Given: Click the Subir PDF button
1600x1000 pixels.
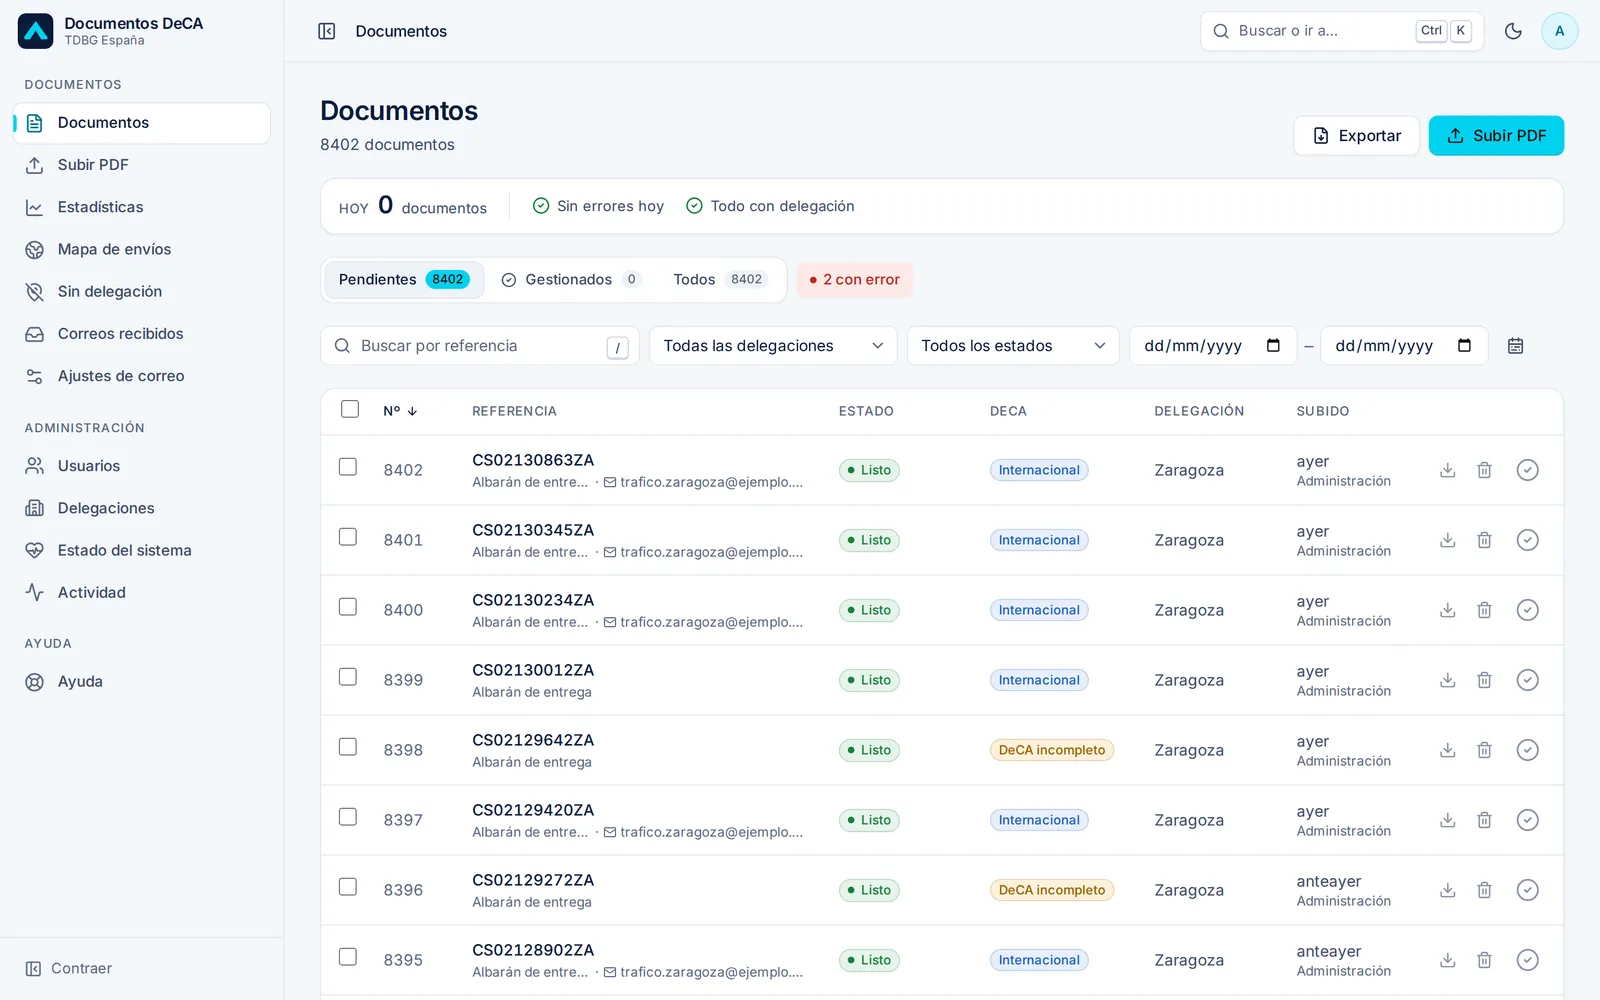Looking at the screenshot, I should [1496, 136].
